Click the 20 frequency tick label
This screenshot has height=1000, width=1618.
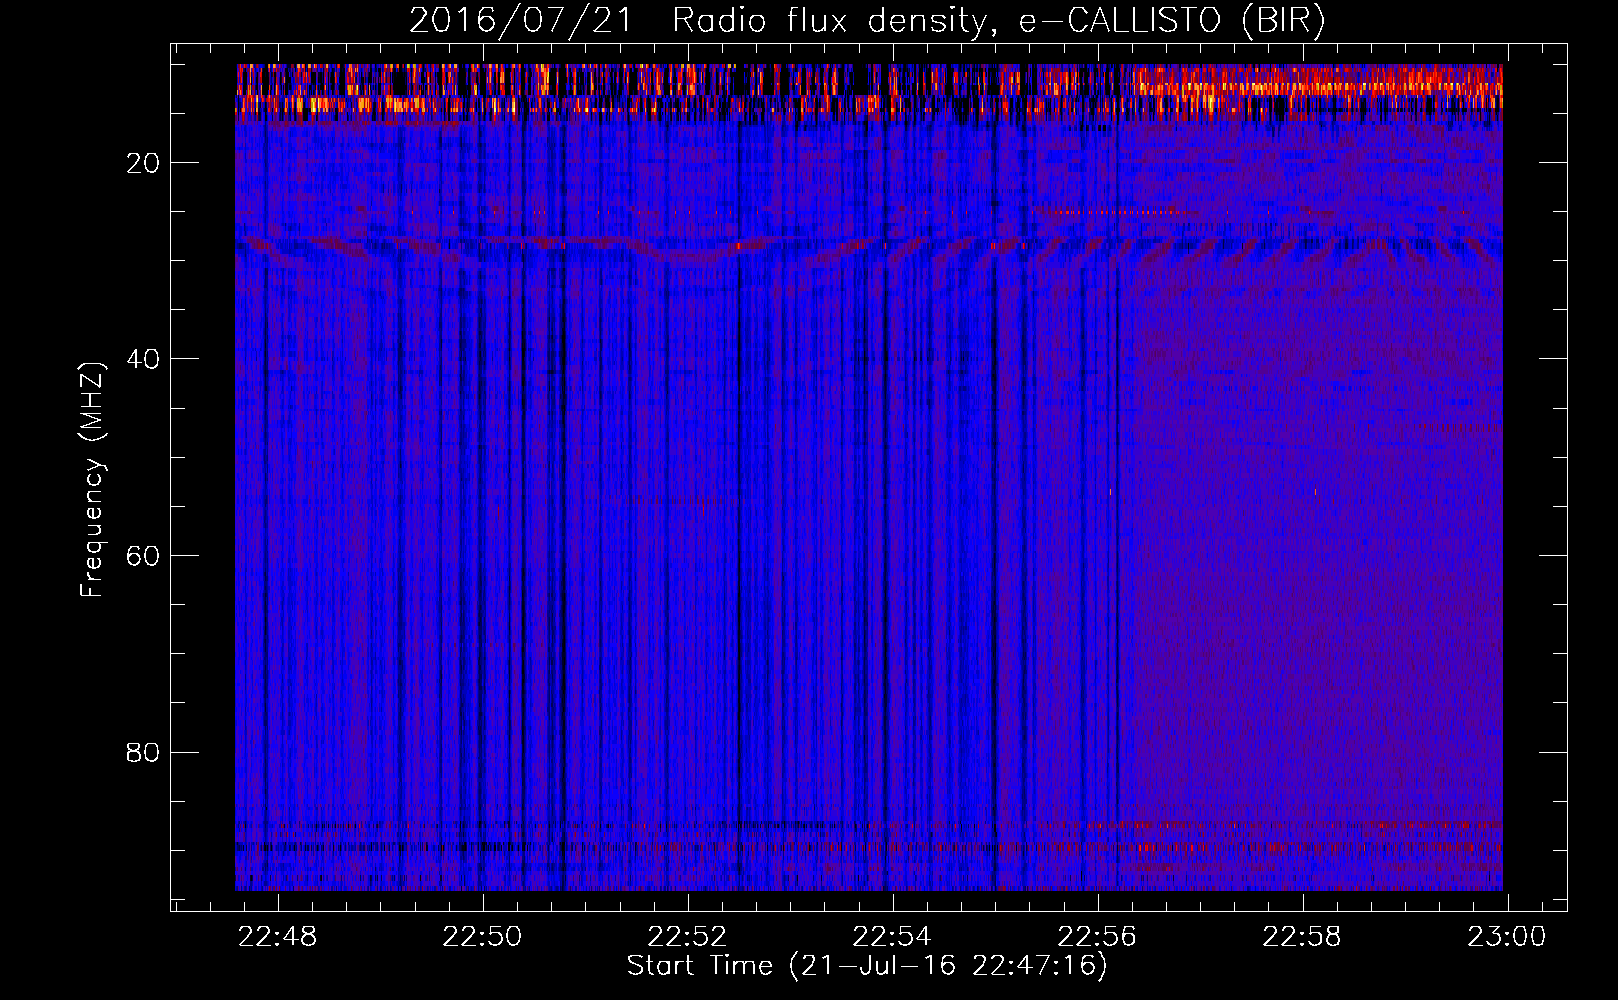click(144, 163)
